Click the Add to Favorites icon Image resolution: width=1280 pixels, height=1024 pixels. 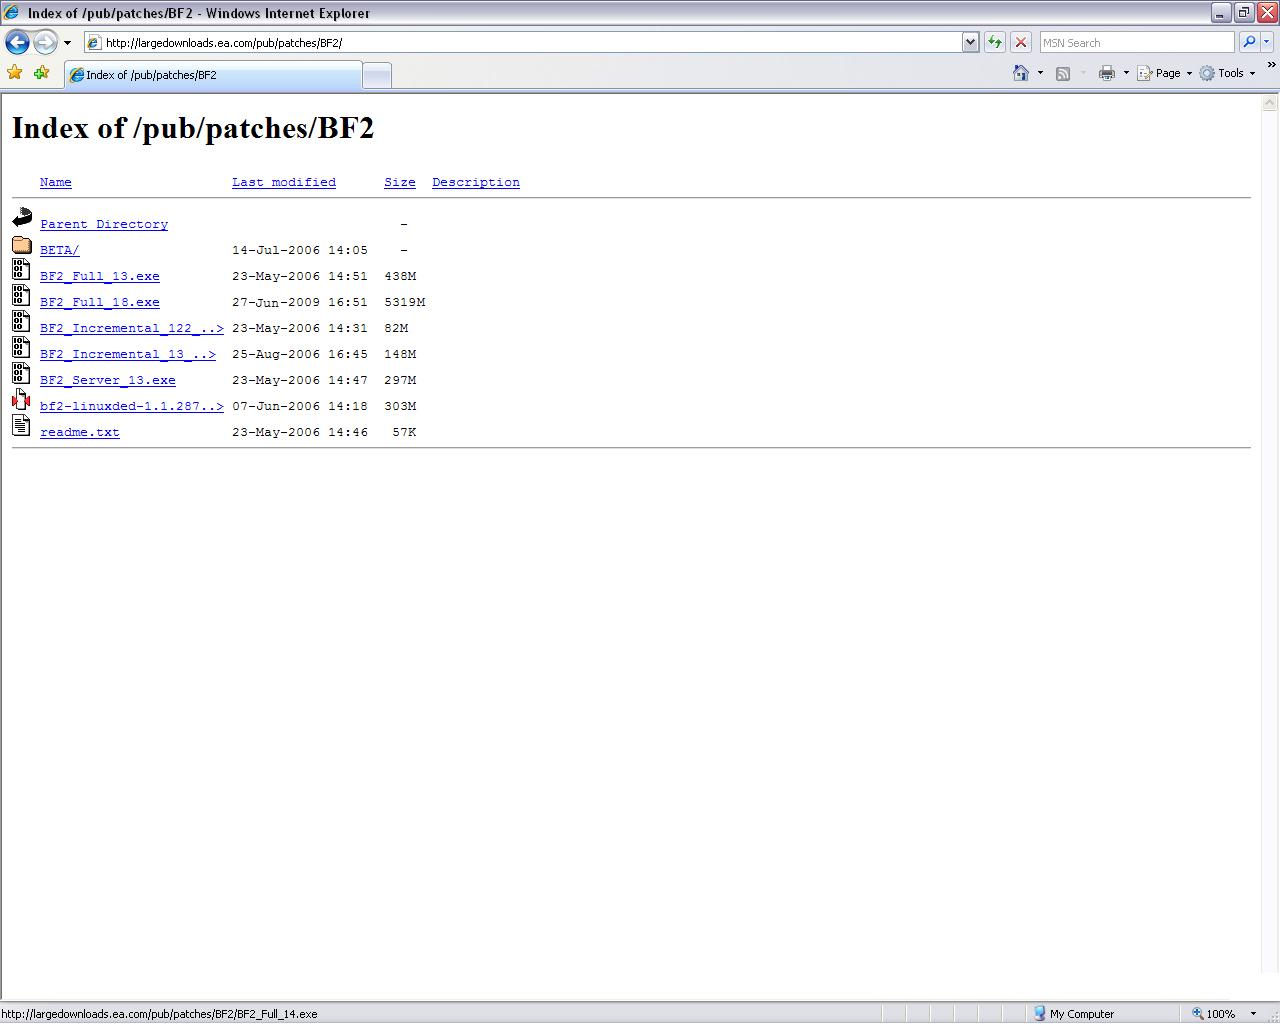pyautogui.click(x=41, y=73)
